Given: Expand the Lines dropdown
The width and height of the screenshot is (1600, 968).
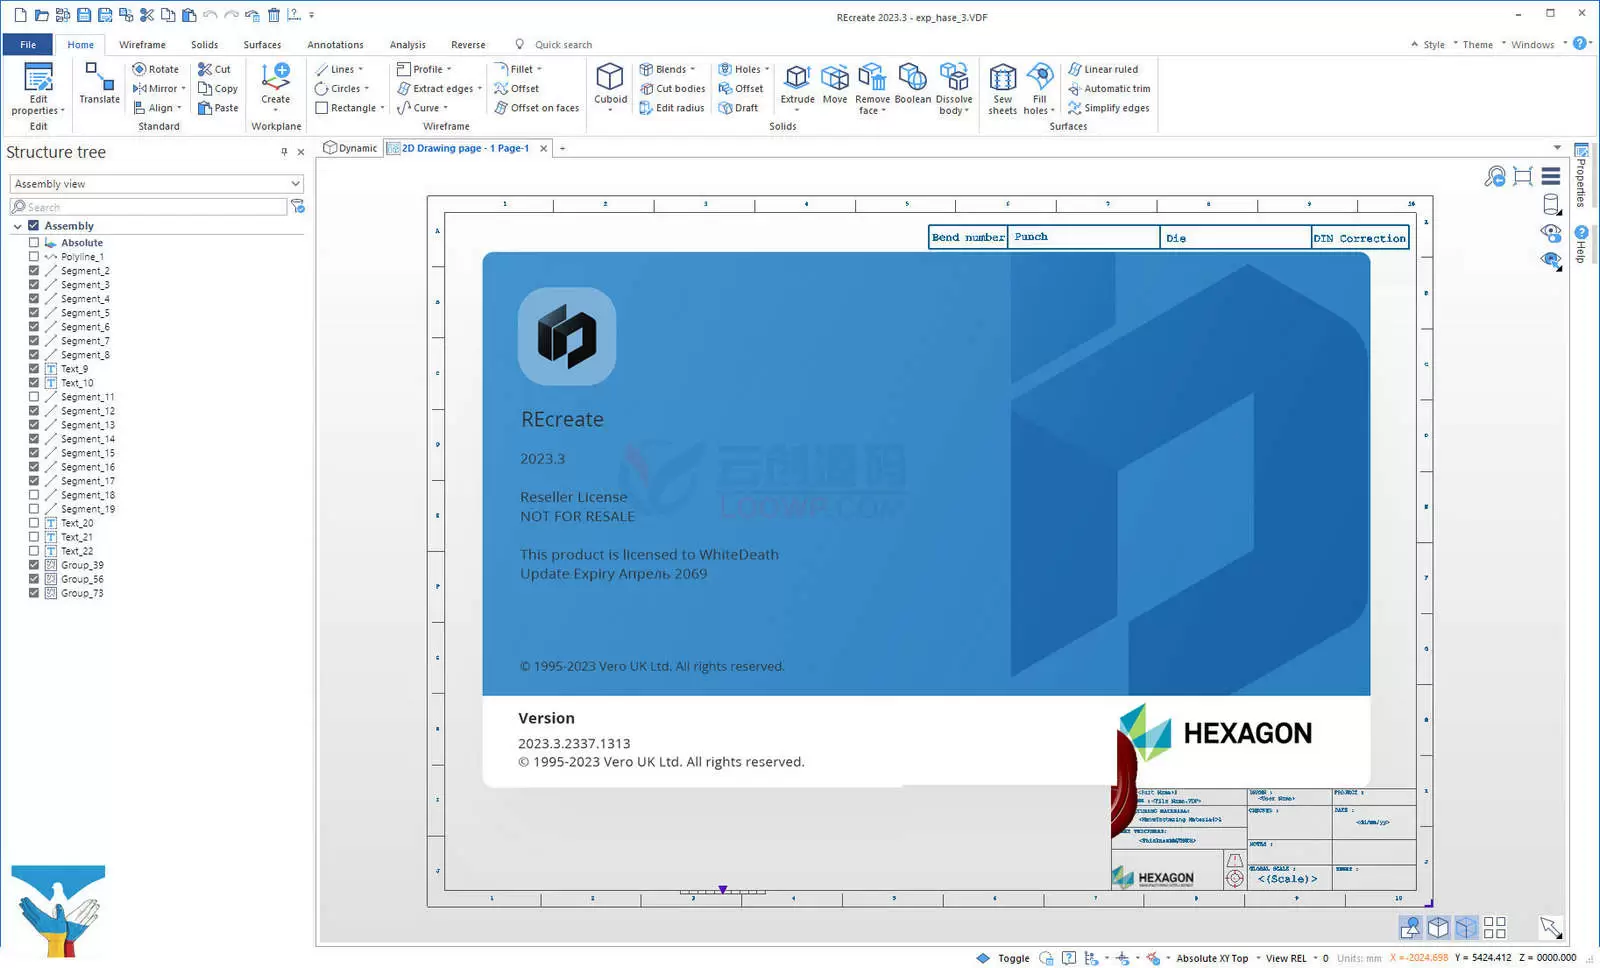Looking at the screenshot, I should point(360,69).
